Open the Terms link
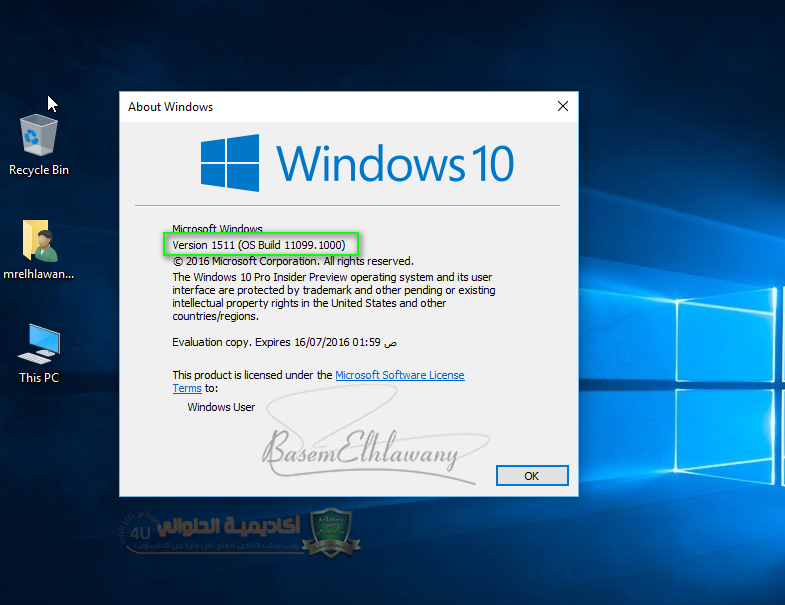Screen dimensions: 785x605 tap(187, 388)
